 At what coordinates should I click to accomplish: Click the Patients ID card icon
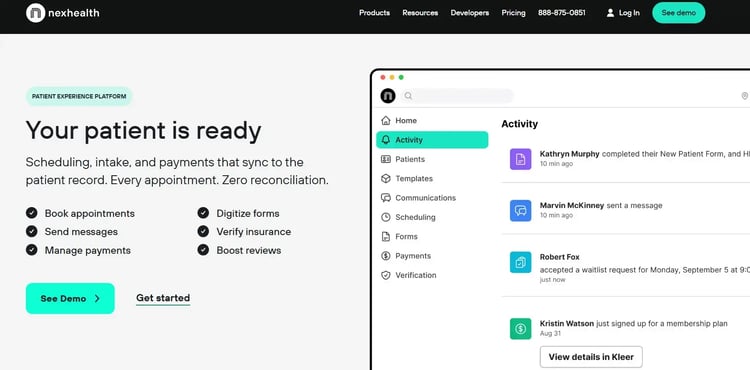[x=386, y=159]
